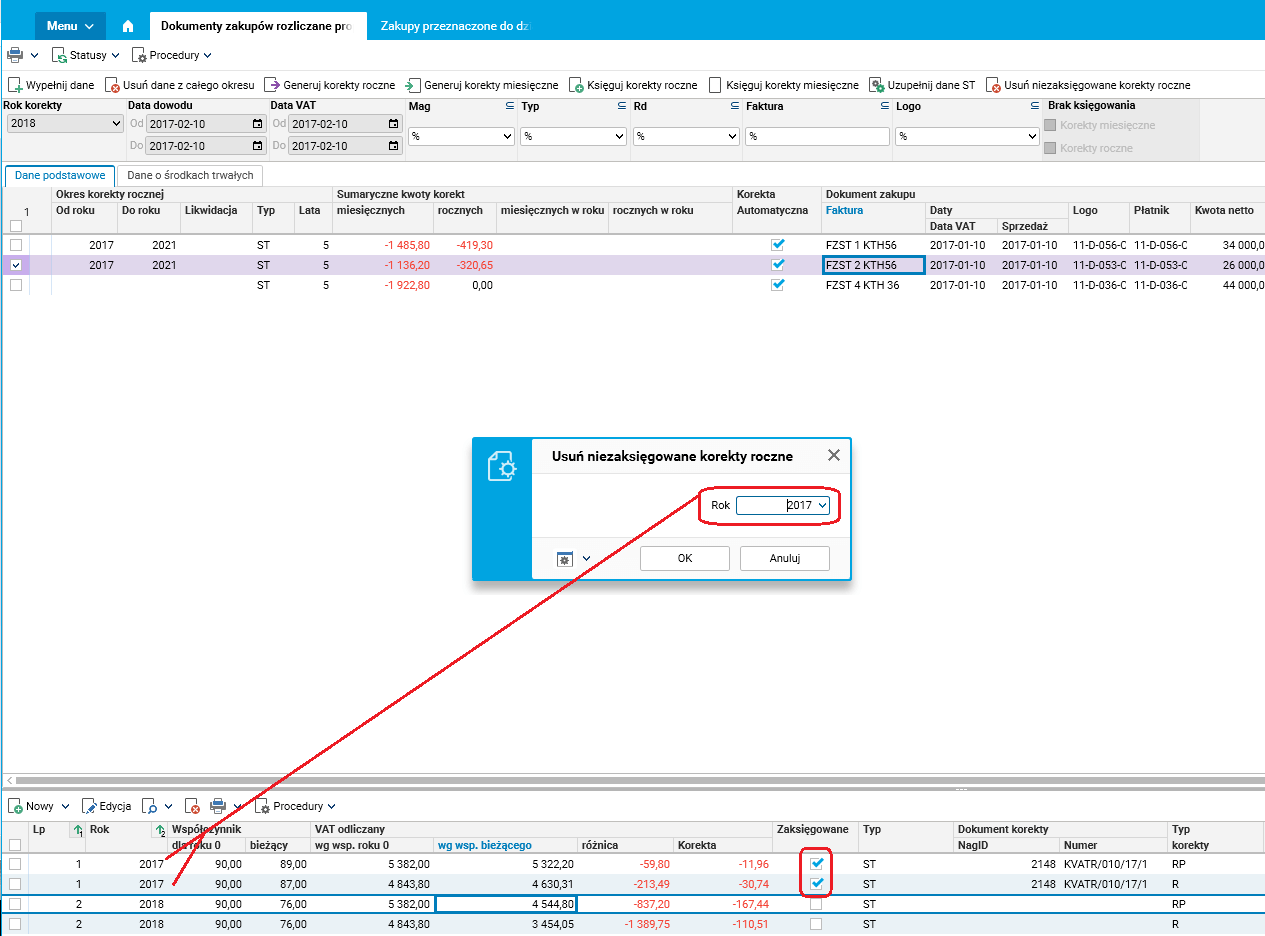Screen dimensions: 1265x936
Task: Click the Logo filter operator icon
Action: tap(1035, 105)
